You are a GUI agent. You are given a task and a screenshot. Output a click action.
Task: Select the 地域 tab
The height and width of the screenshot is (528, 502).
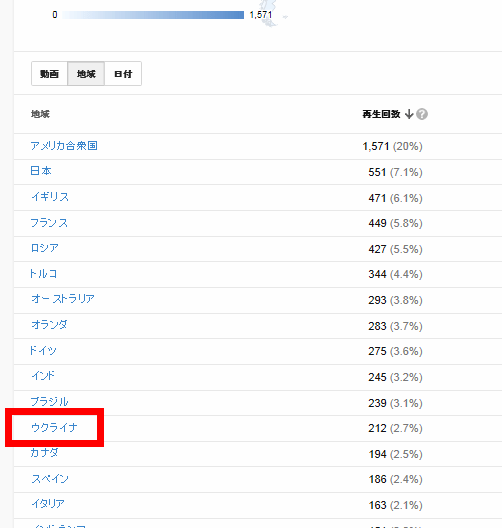[x=86, y=73]
